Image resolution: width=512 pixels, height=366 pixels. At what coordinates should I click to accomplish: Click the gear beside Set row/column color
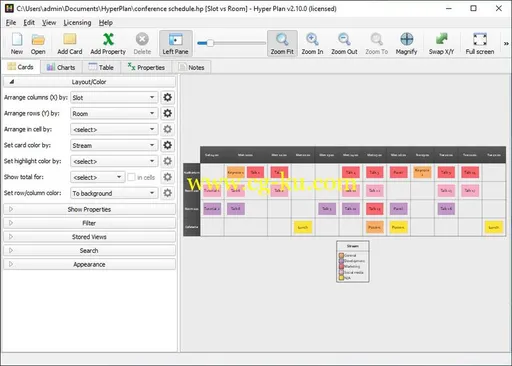(167, 193)
